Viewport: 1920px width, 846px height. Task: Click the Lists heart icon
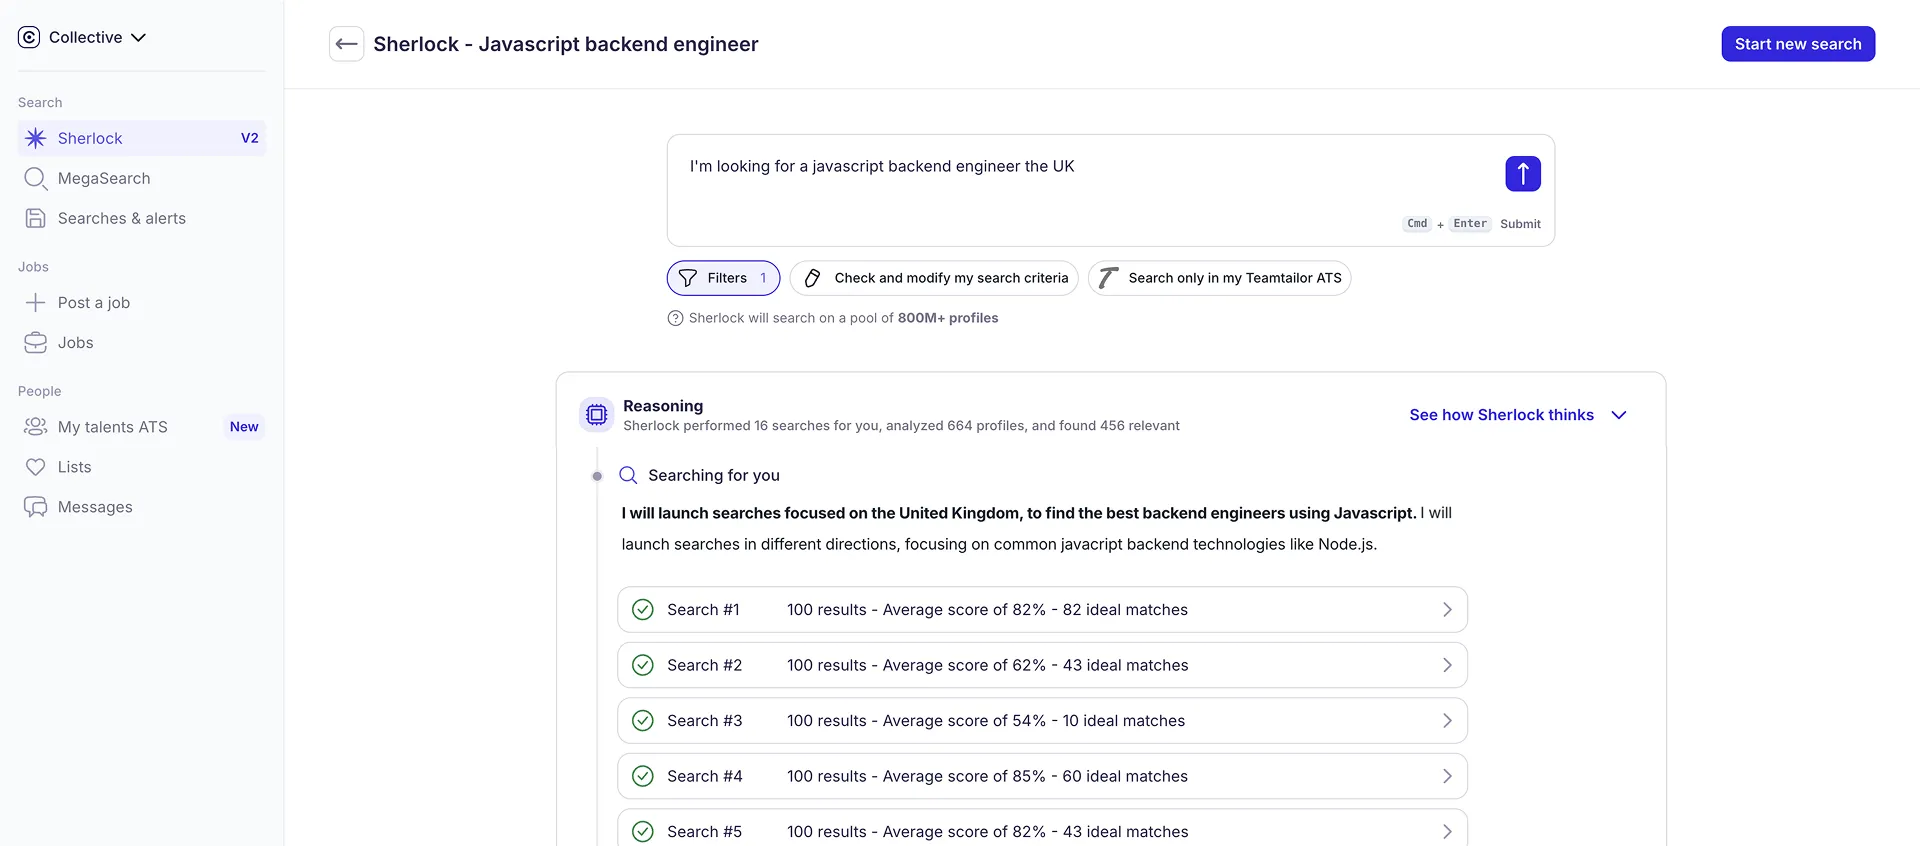pyautogui.click(x=36, y=467)
